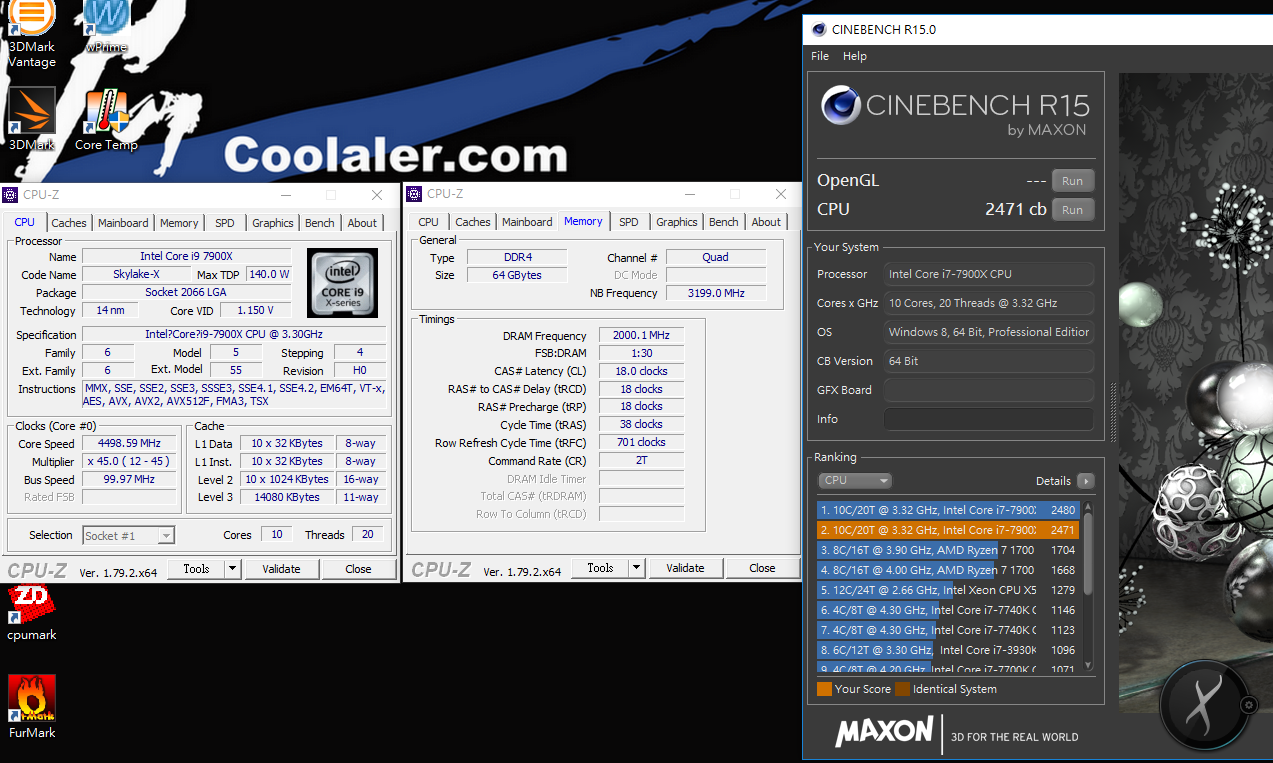Image resolution: width=1273 pixels, height=763 pixels.
Task: Open the CPU ranking type dropdown
Action: [x=855, y=481]
